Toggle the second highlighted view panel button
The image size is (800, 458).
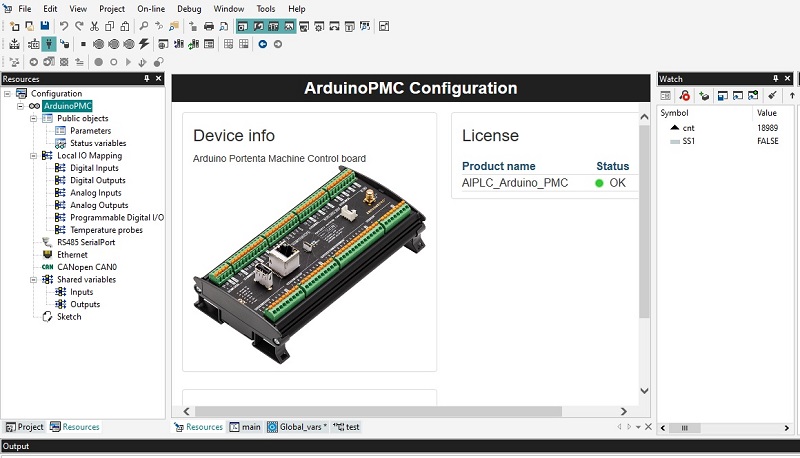(x=259, y=27)
